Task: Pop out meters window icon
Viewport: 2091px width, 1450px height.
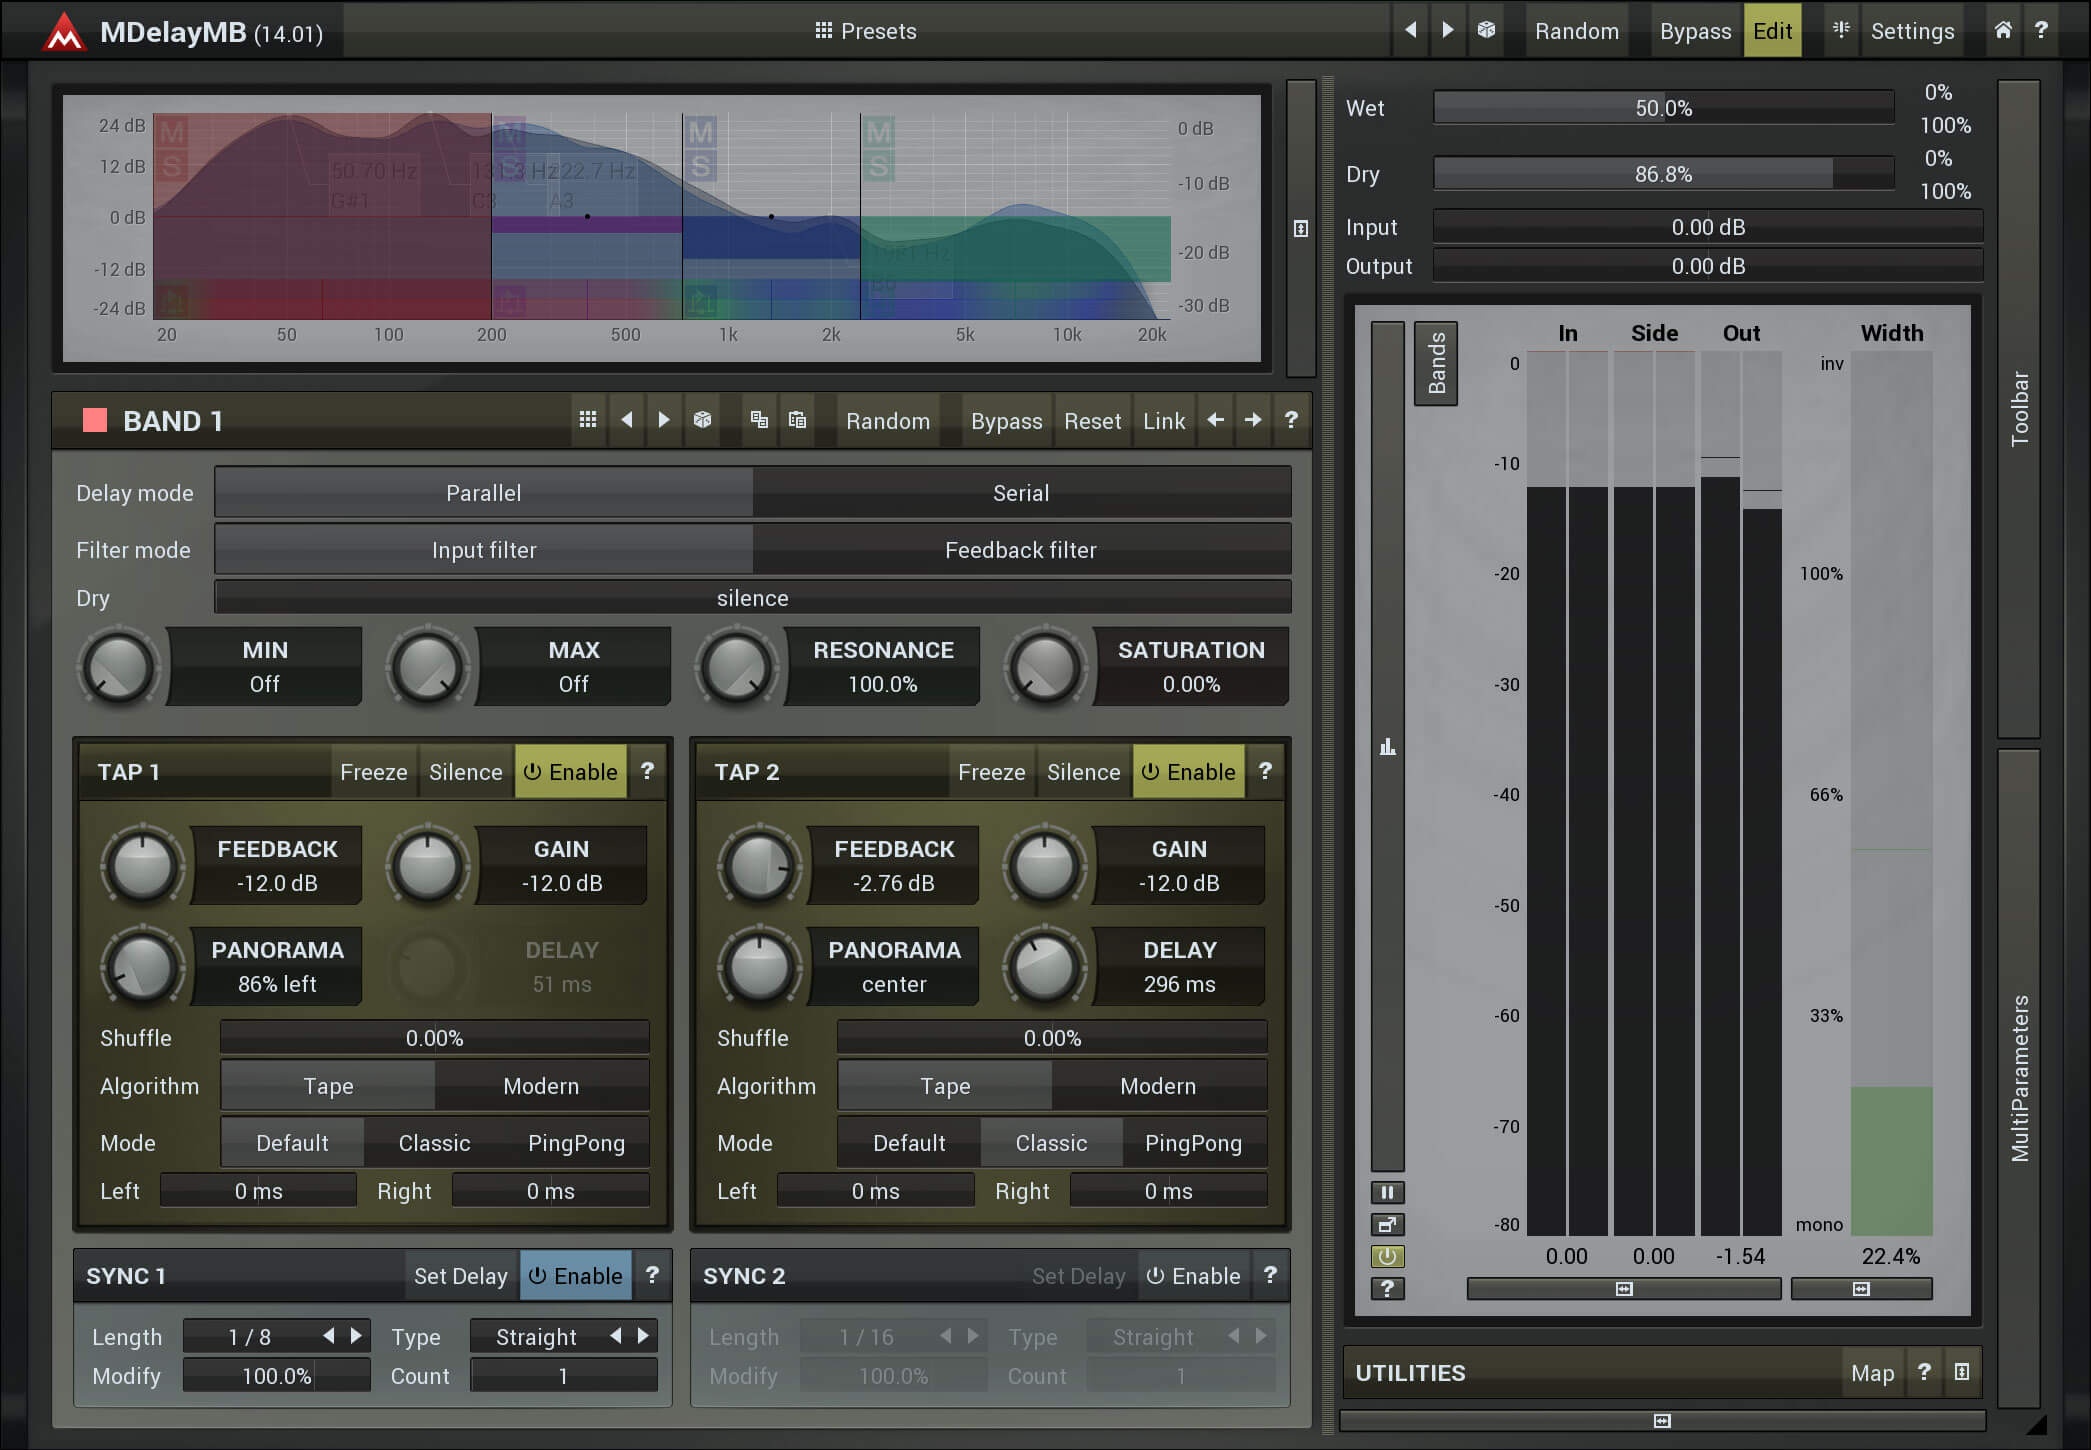Action: pos(1387,1224)
